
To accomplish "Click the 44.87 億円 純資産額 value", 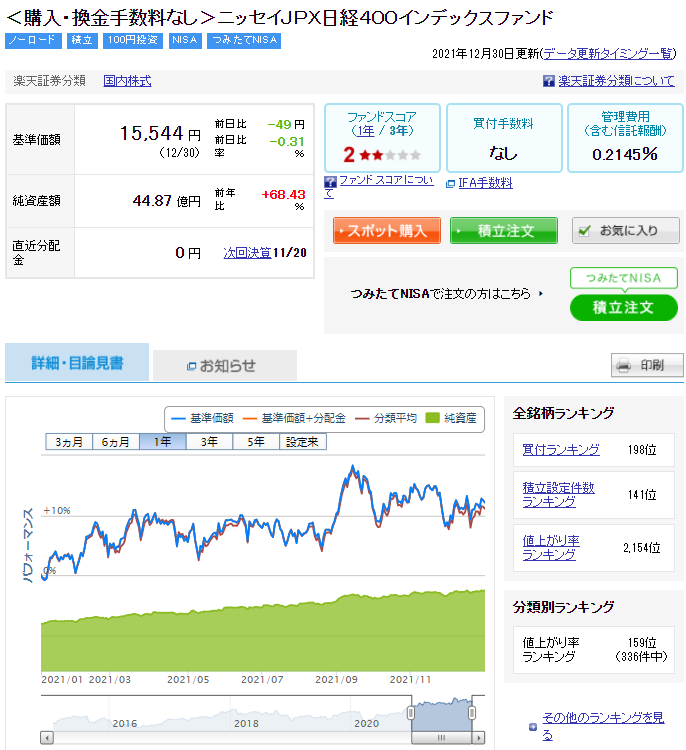I will coord(166,201).
